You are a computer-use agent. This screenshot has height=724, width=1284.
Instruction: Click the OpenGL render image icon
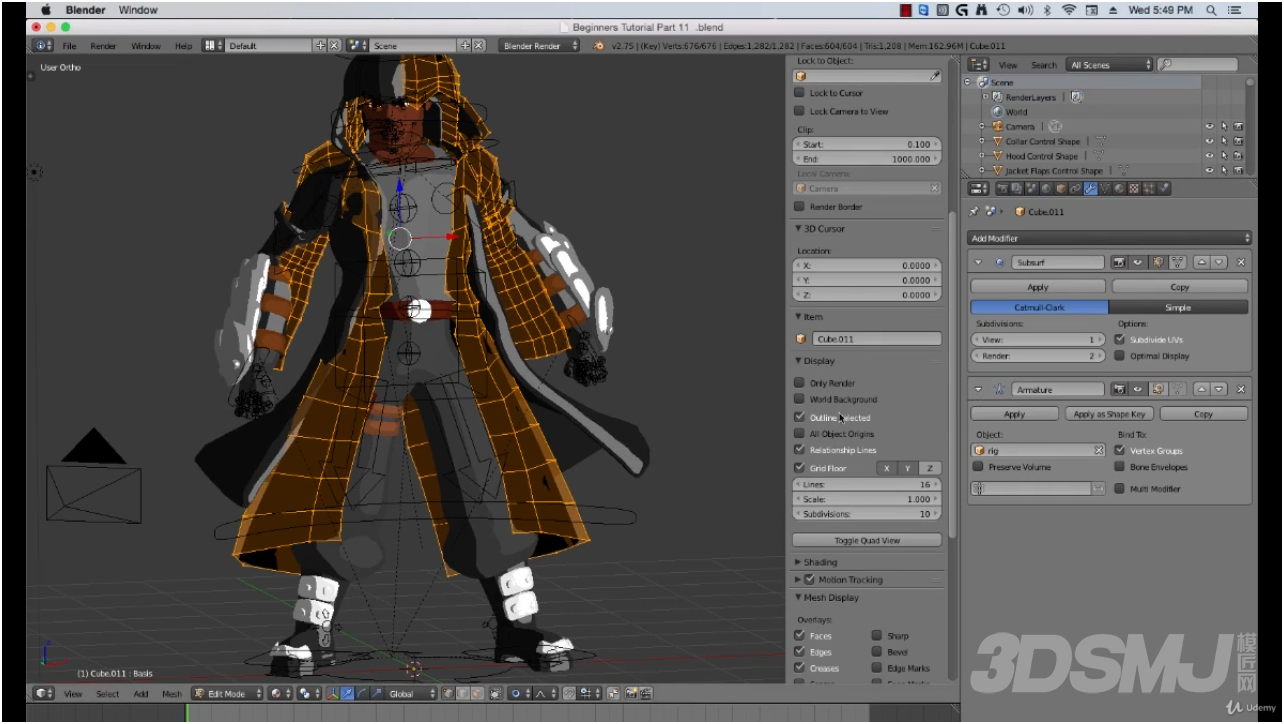[x=631, y=693]
